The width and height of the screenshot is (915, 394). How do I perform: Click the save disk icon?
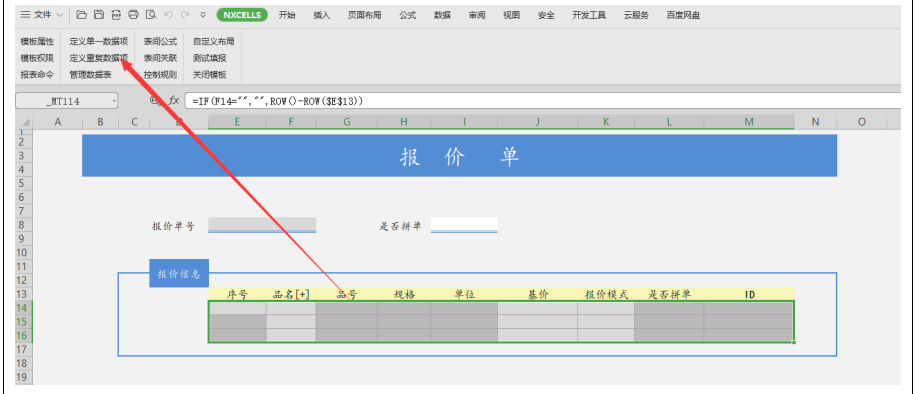tap(99, 15)
